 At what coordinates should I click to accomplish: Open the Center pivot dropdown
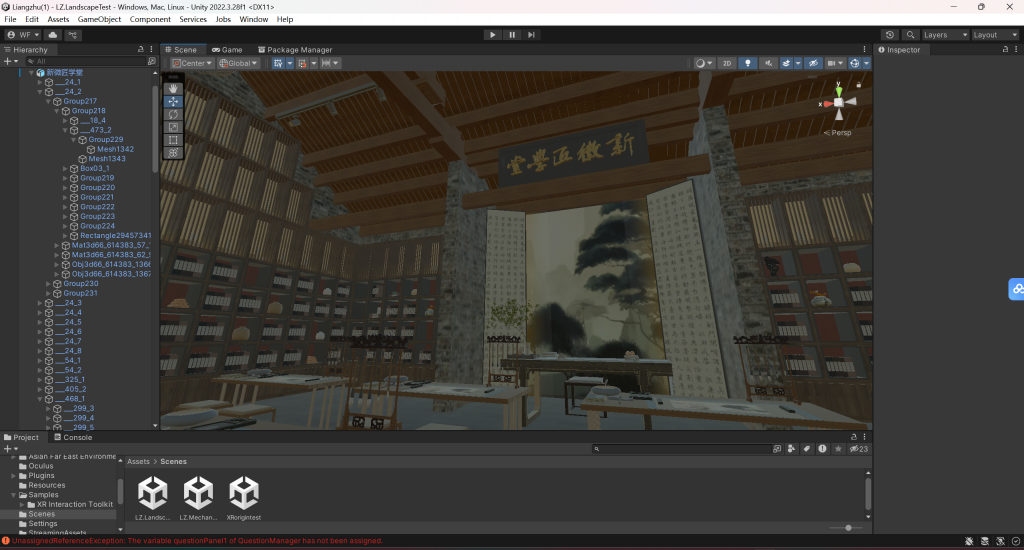tap(192, 63)
